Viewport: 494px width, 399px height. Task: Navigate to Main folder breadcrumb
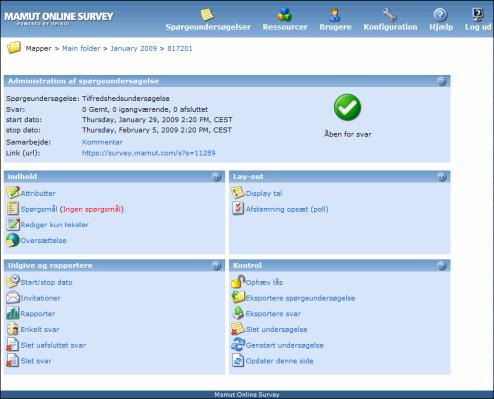point(81,48)
